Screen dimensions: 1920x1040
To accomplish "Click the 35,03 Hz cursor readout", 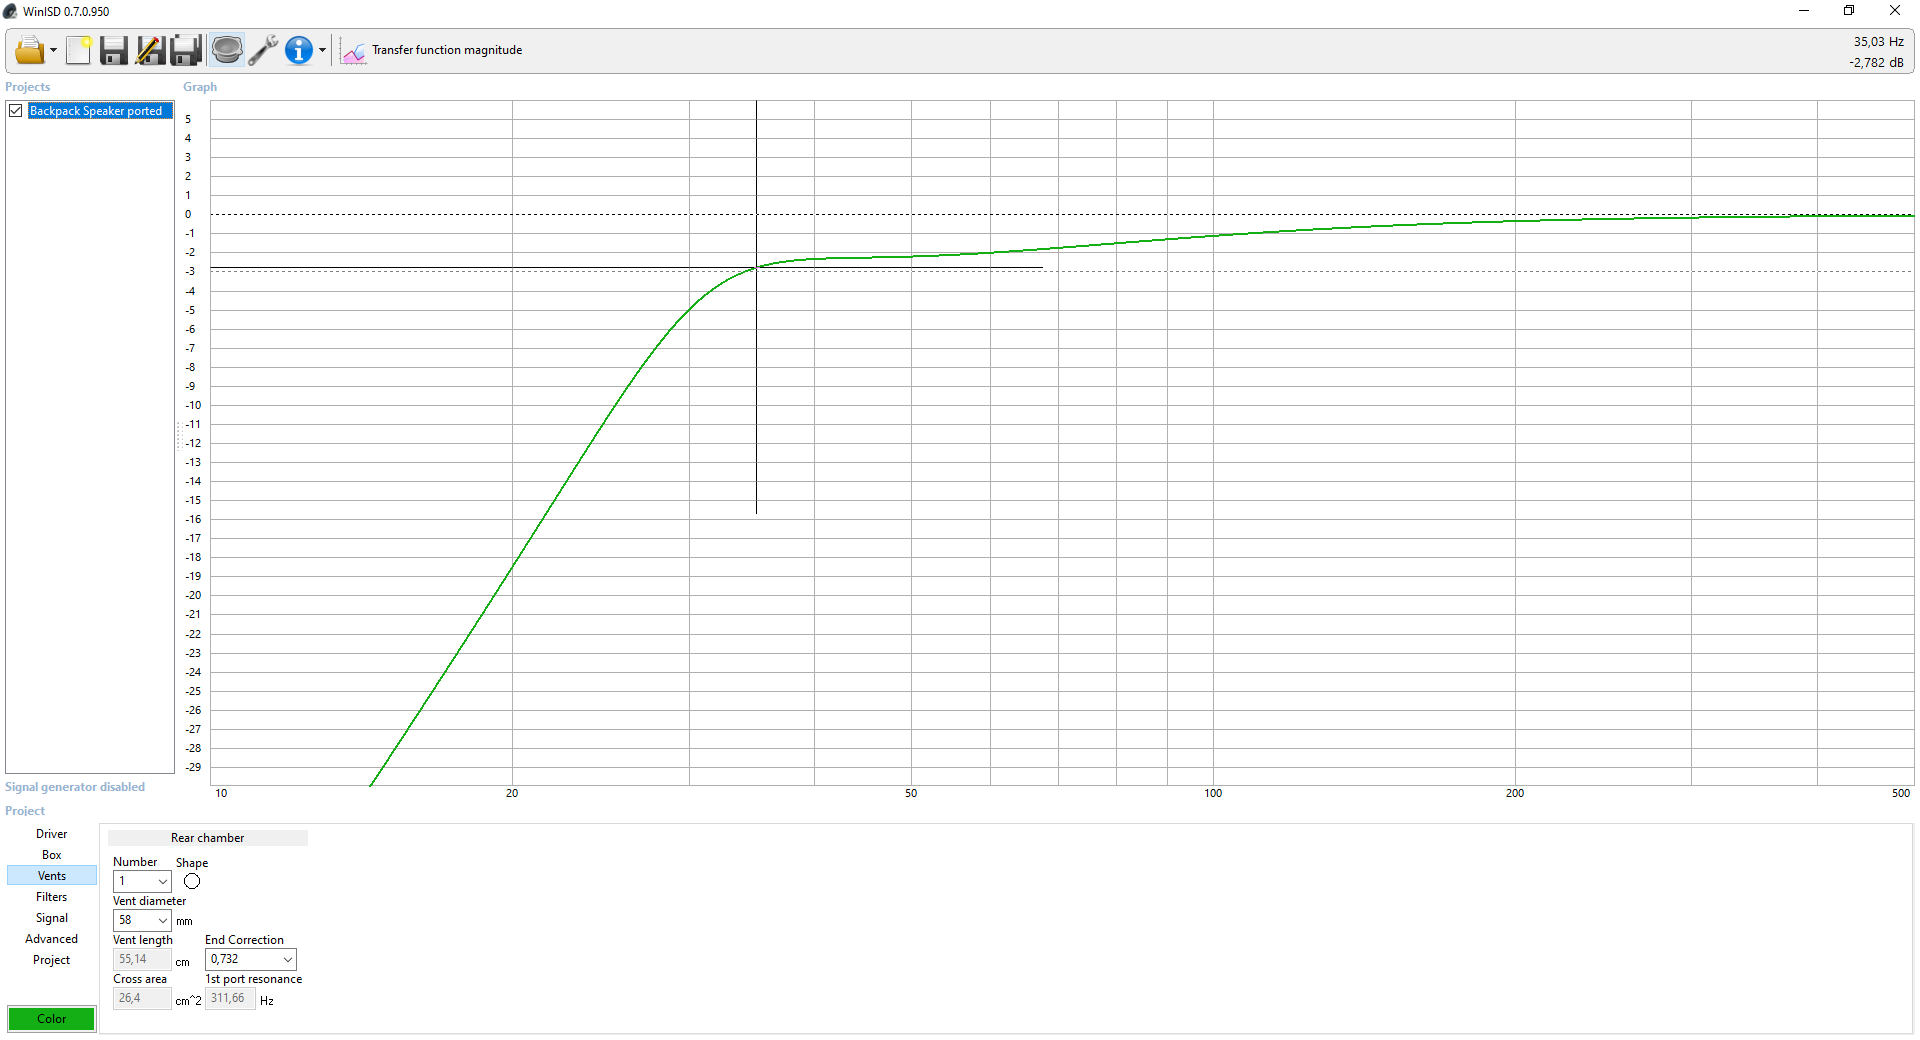I will (1878, 42).
